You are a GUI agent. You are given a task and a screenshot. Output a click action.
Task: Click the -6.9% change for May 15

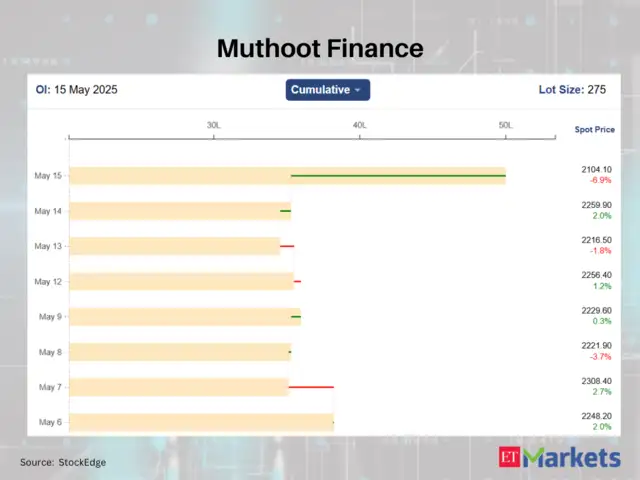[x=600, y=181]
